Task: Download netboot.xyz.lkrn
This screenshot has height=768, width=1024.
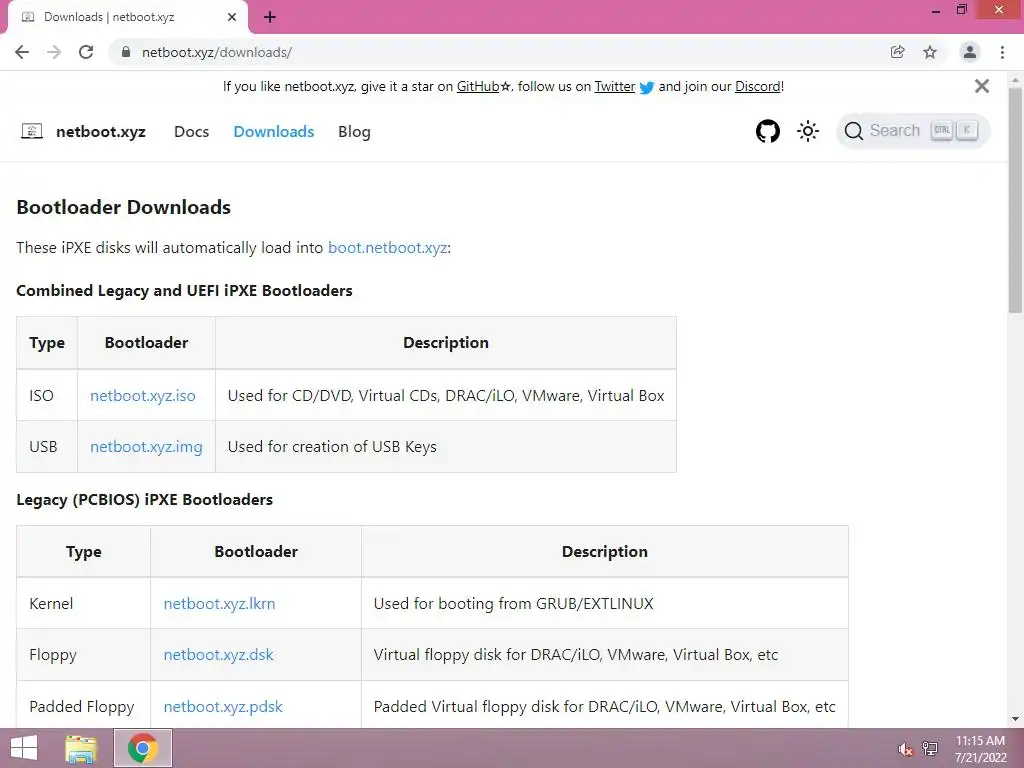Action: click(x=219, y=603)
